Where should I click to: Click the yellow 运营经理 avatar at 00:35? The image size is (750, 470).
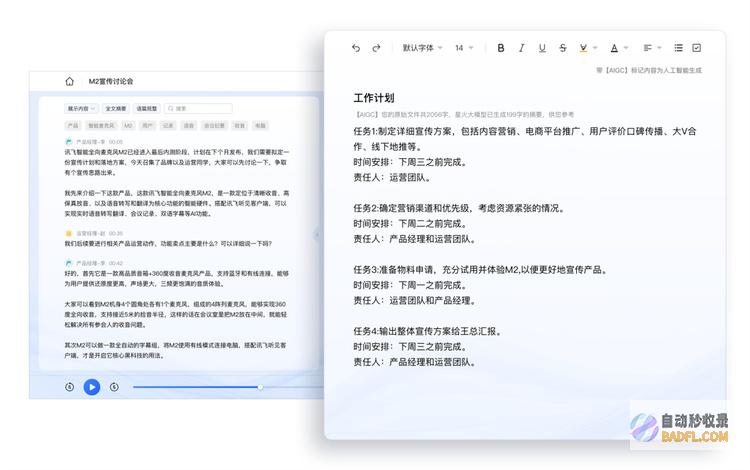click(x=68, y=233)
